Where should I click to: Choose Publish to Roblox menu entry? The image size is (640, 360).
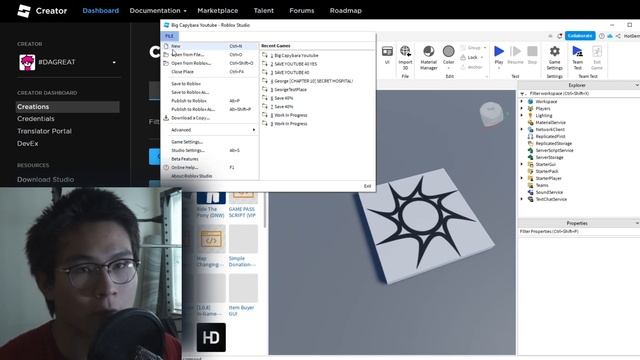pyautogui.click(x=210, y=101)
